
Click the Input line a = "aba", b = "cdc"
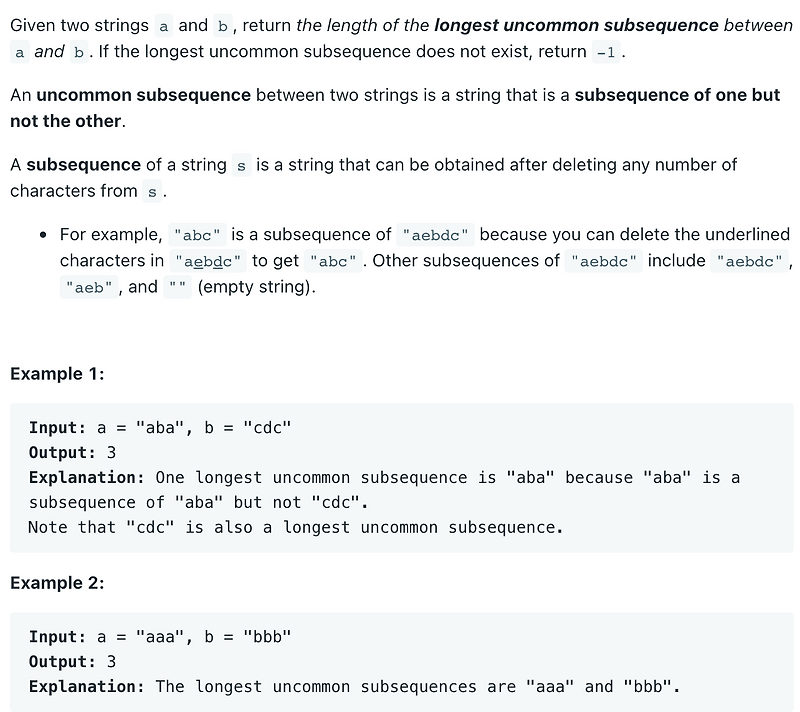point(160,428)
